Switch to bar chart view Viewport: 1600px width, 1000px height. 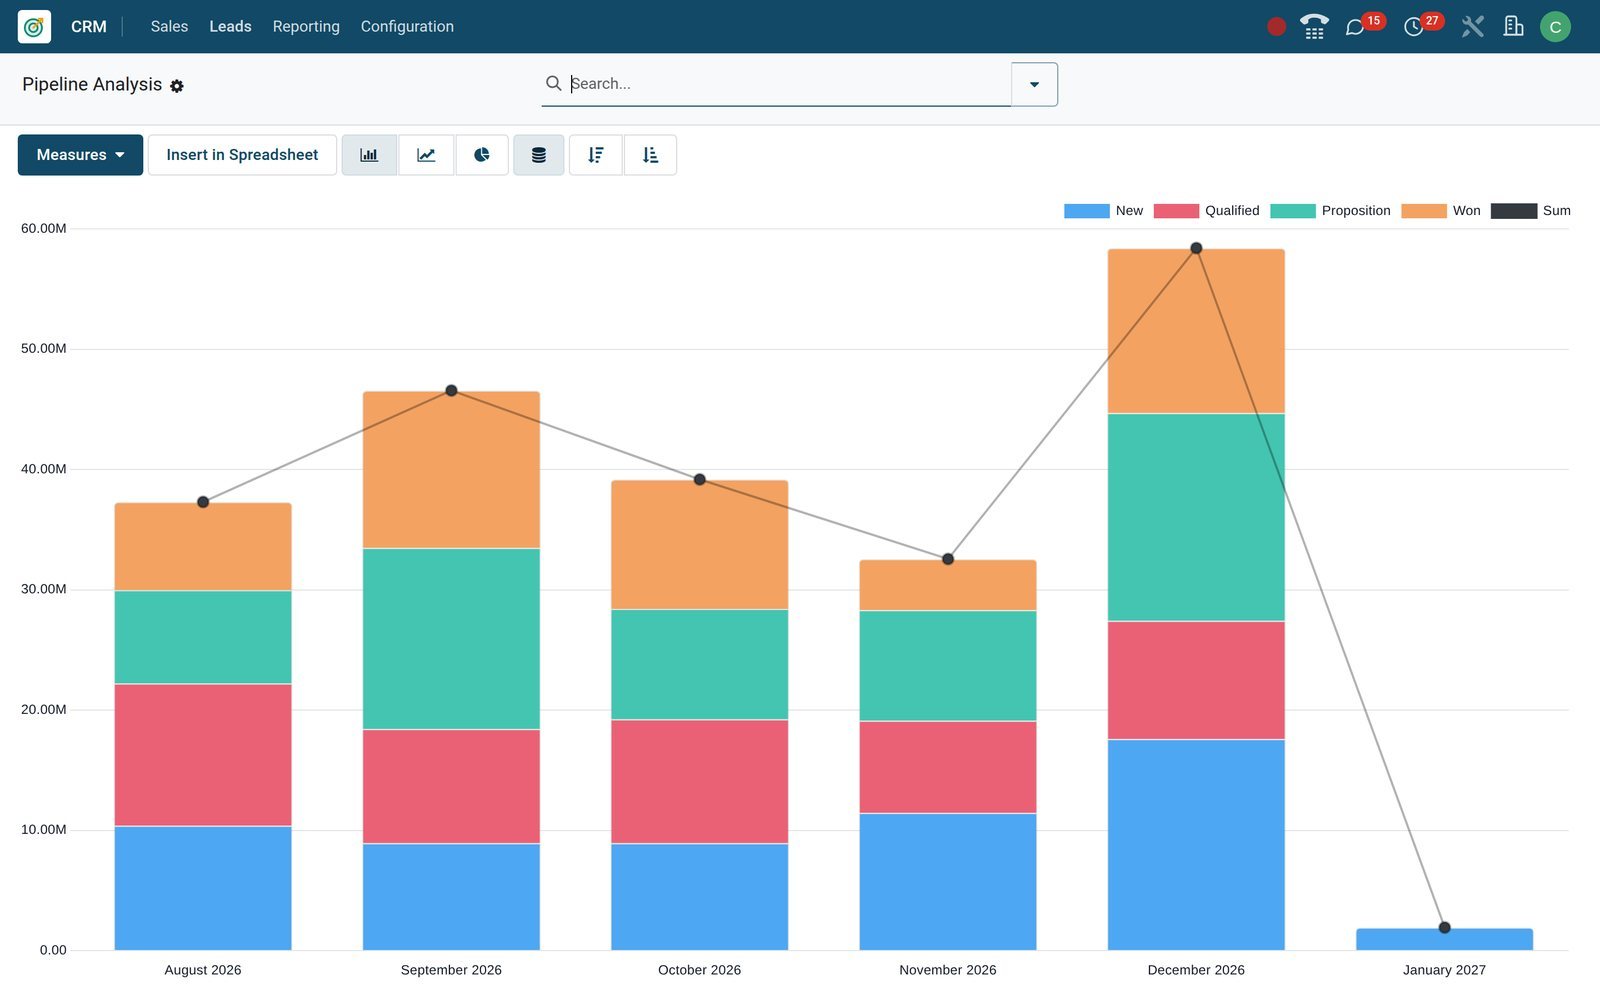[369, 155]
